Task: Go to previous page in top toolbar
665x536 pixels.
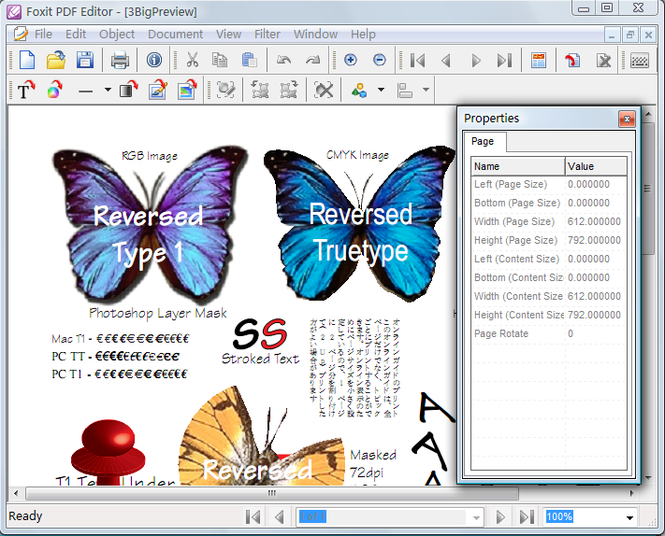Action: (x=446, y=60)
